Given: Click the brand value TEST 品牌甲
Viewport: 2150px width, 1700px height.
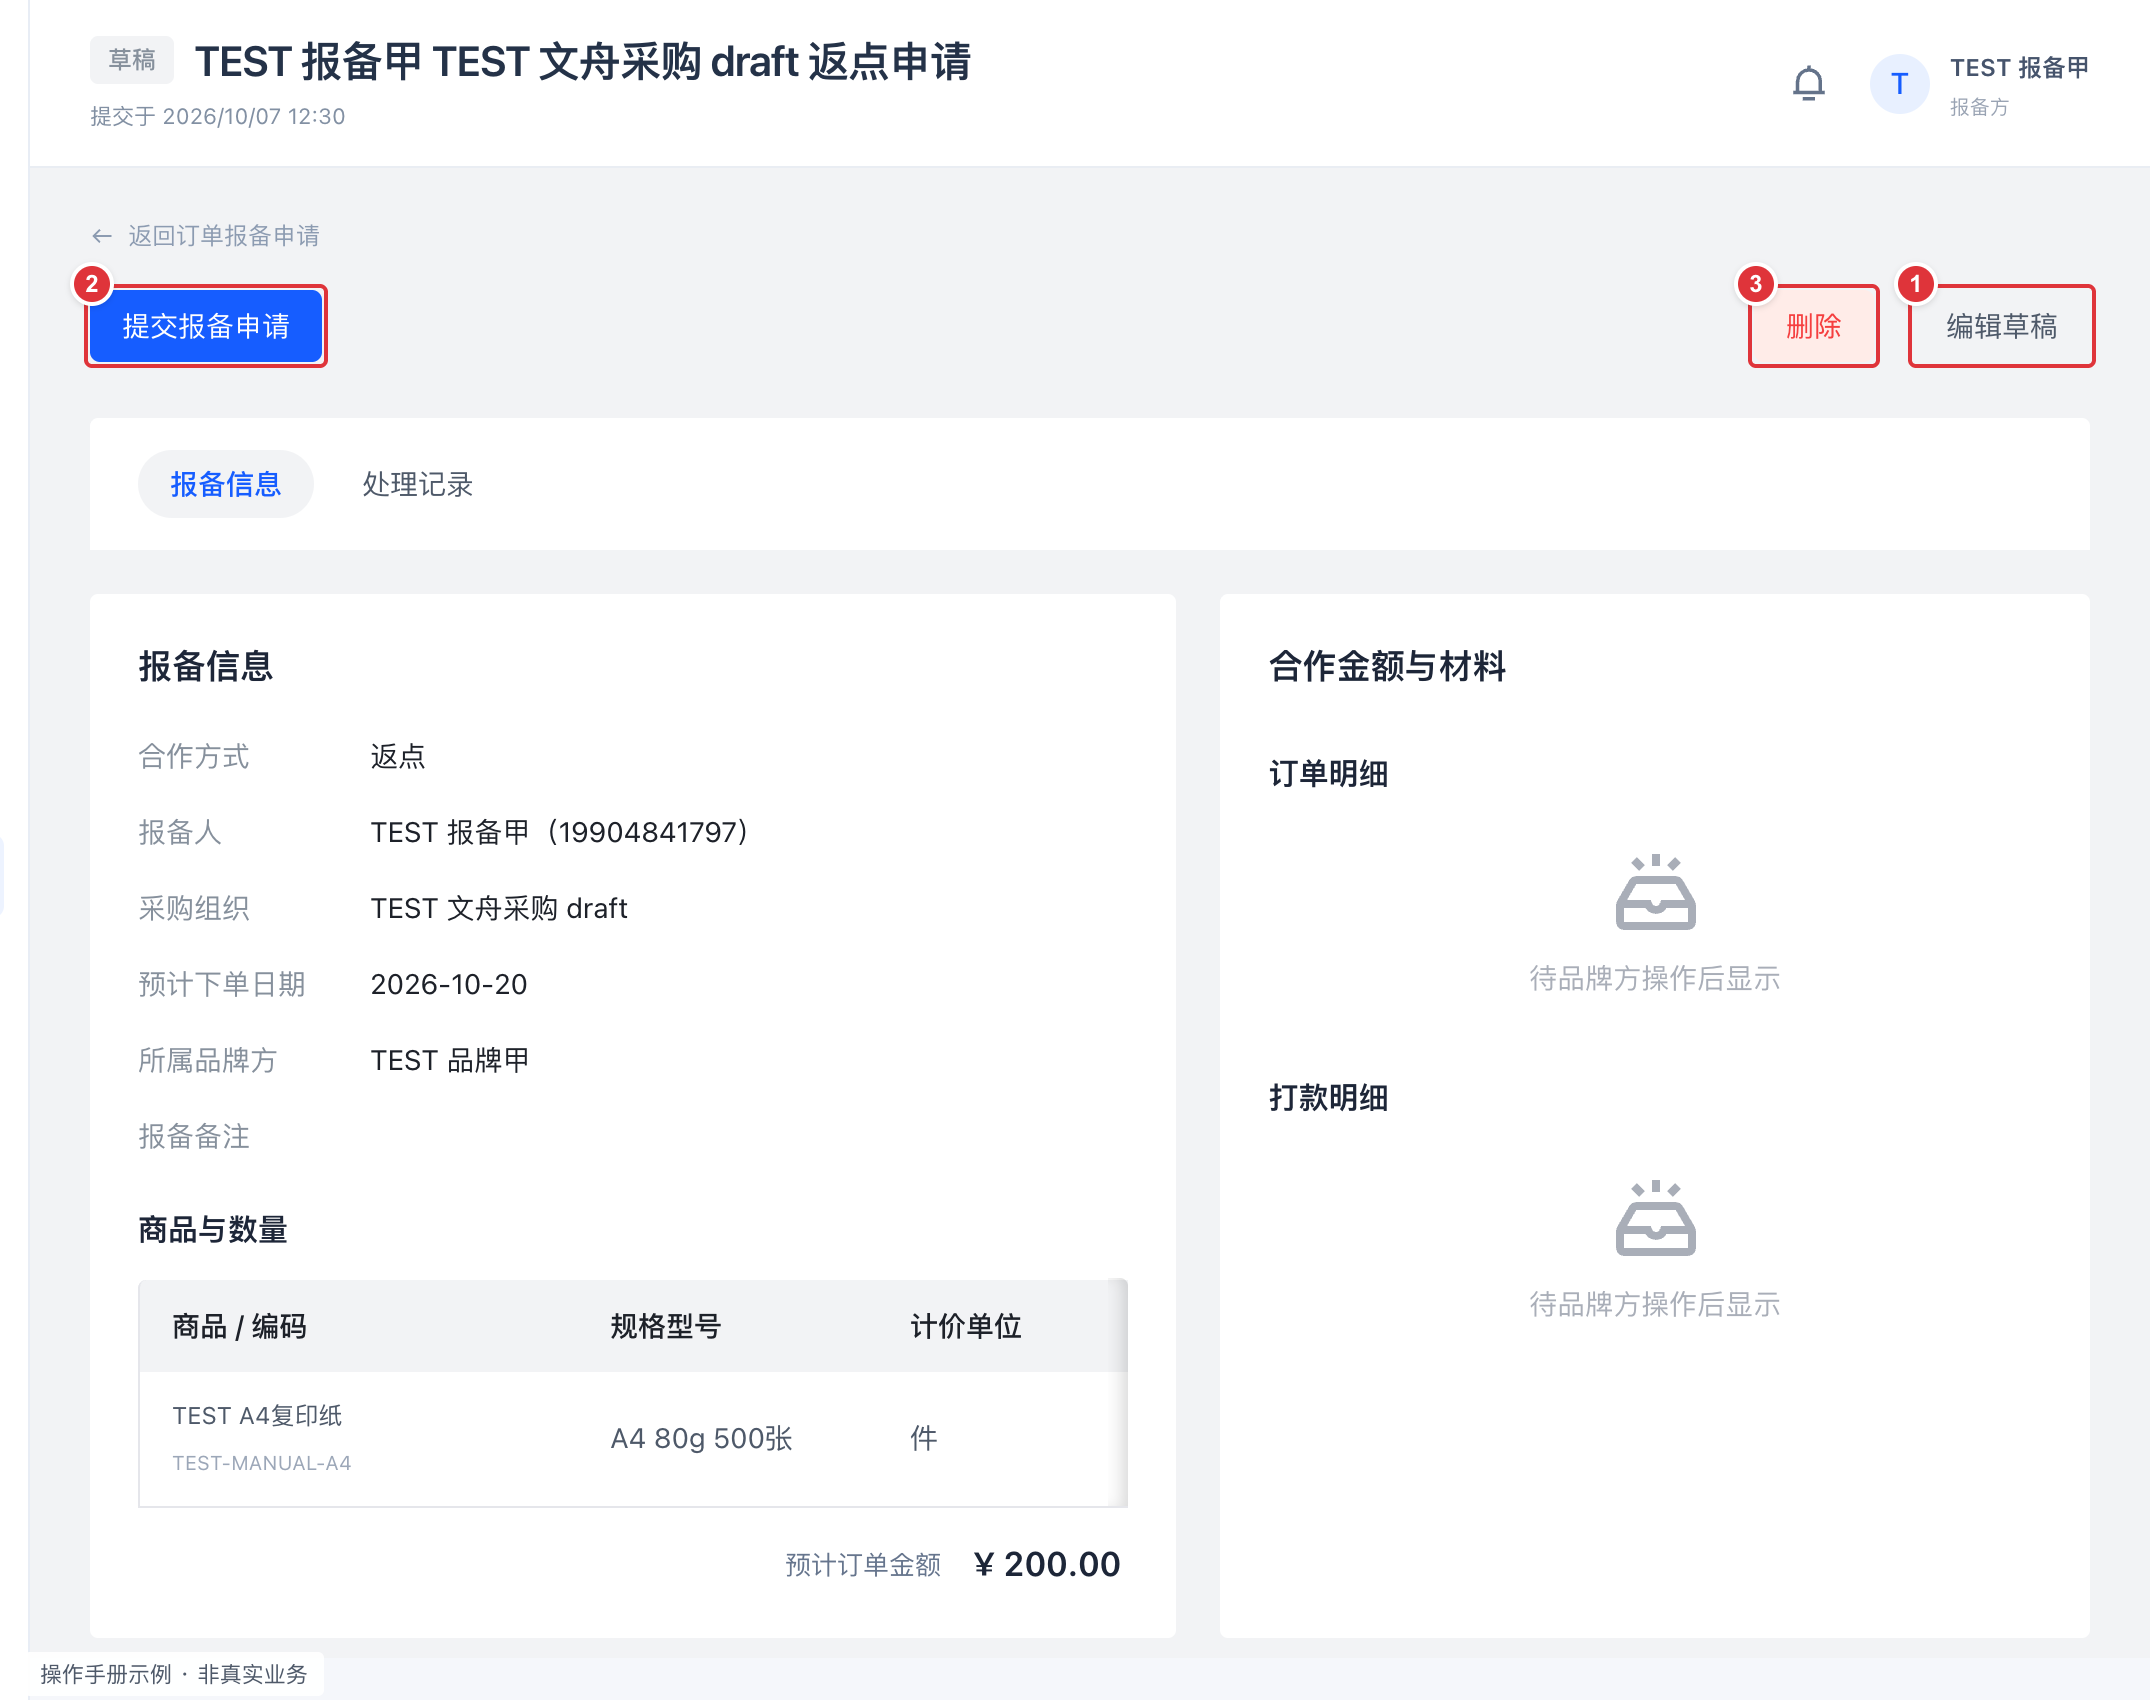Looking at the screenshot, I should 450,1060.
